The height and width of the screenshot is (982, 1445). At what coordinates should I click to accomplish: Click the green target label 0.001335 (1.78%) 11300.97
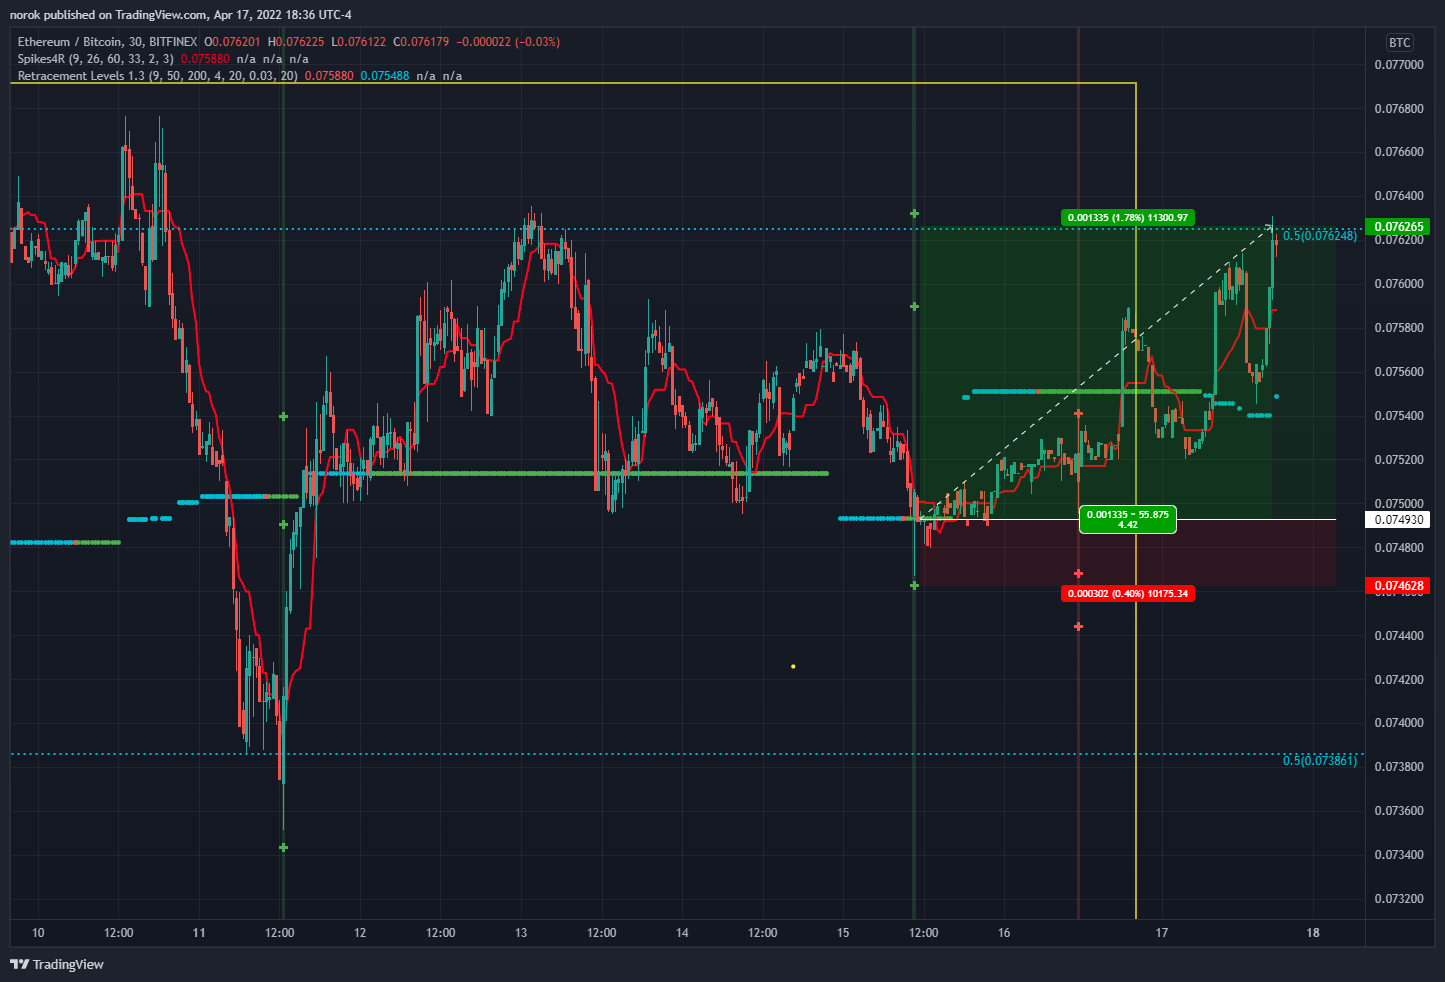(1127, 217)
